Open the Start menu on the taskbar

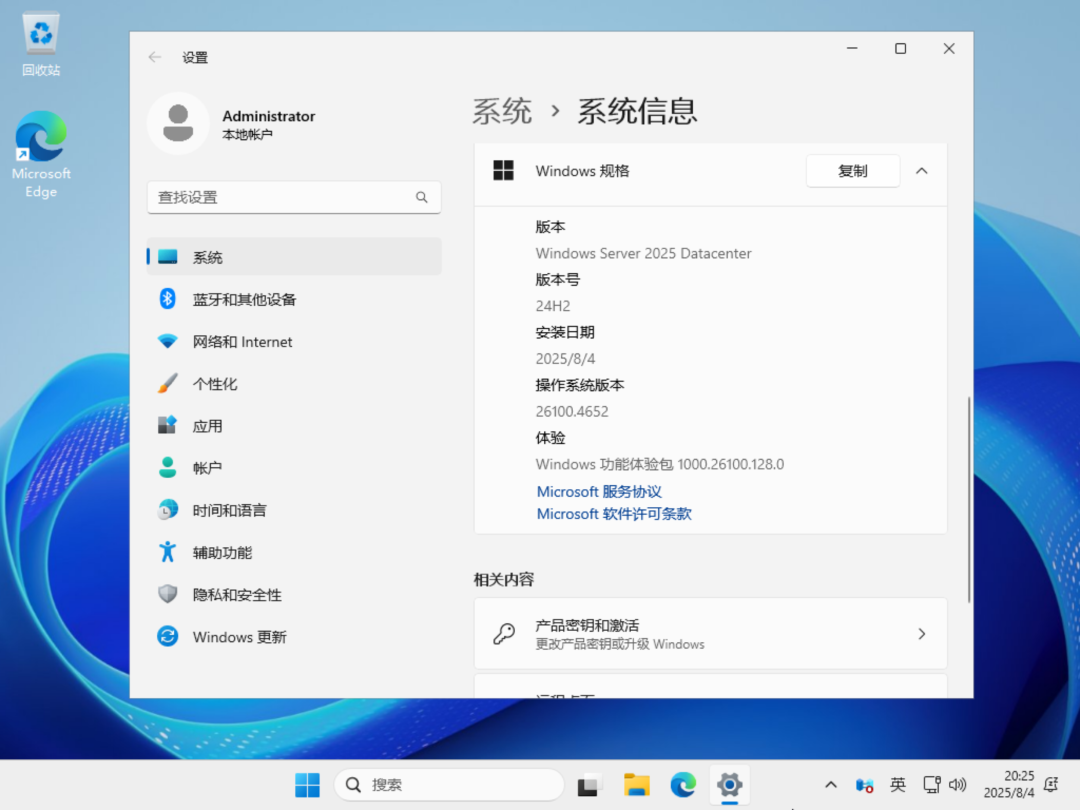(307, 785)
